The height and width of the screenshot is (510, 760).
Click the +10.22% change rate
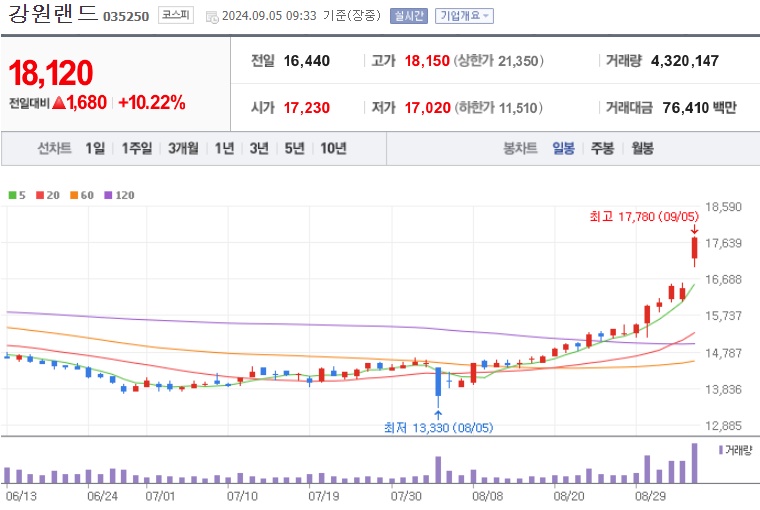[152, 103]
